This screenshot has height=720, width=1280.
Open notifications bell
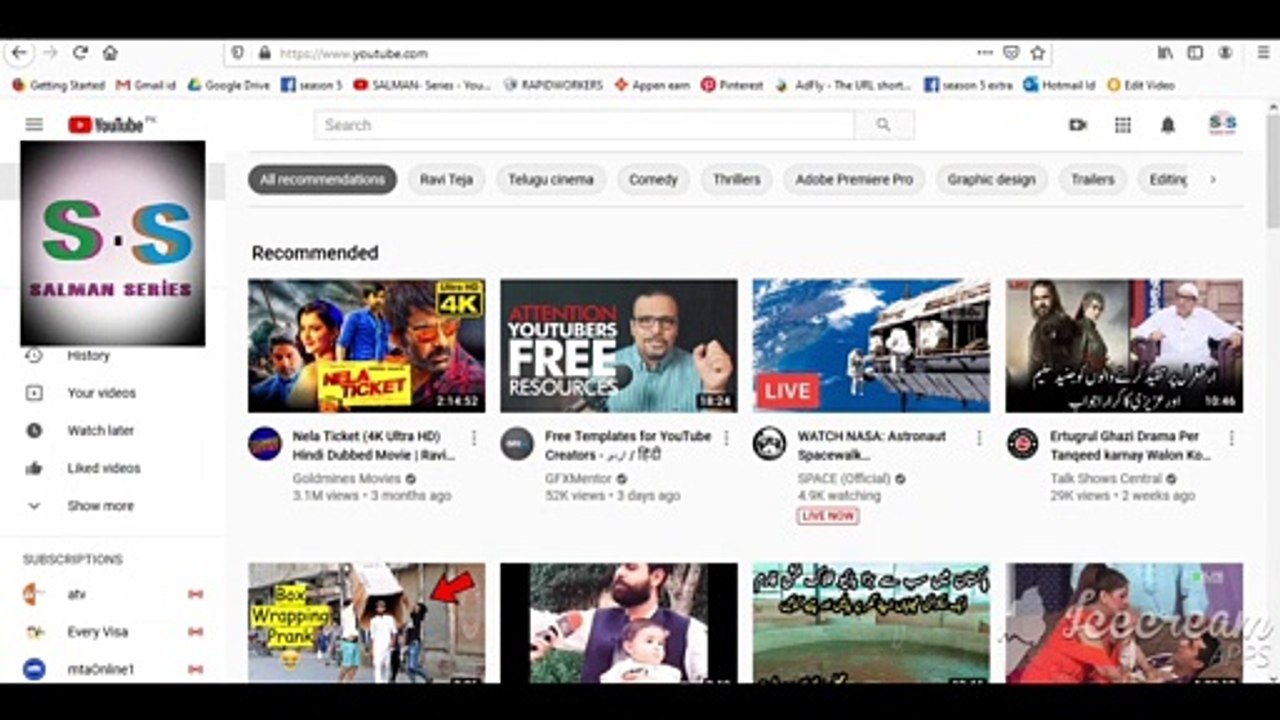[1167, 125]
